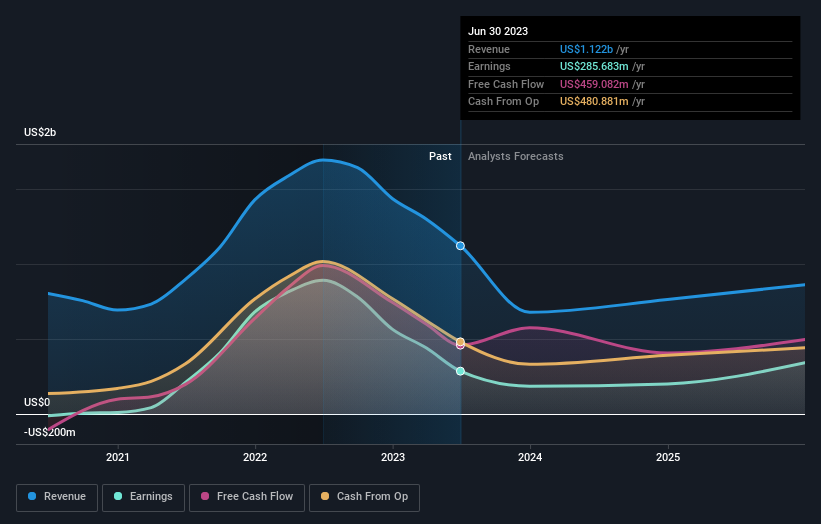Click the Cash From Op label in tooltip
Screen dimensions: 821x524
tap(503, 102)
